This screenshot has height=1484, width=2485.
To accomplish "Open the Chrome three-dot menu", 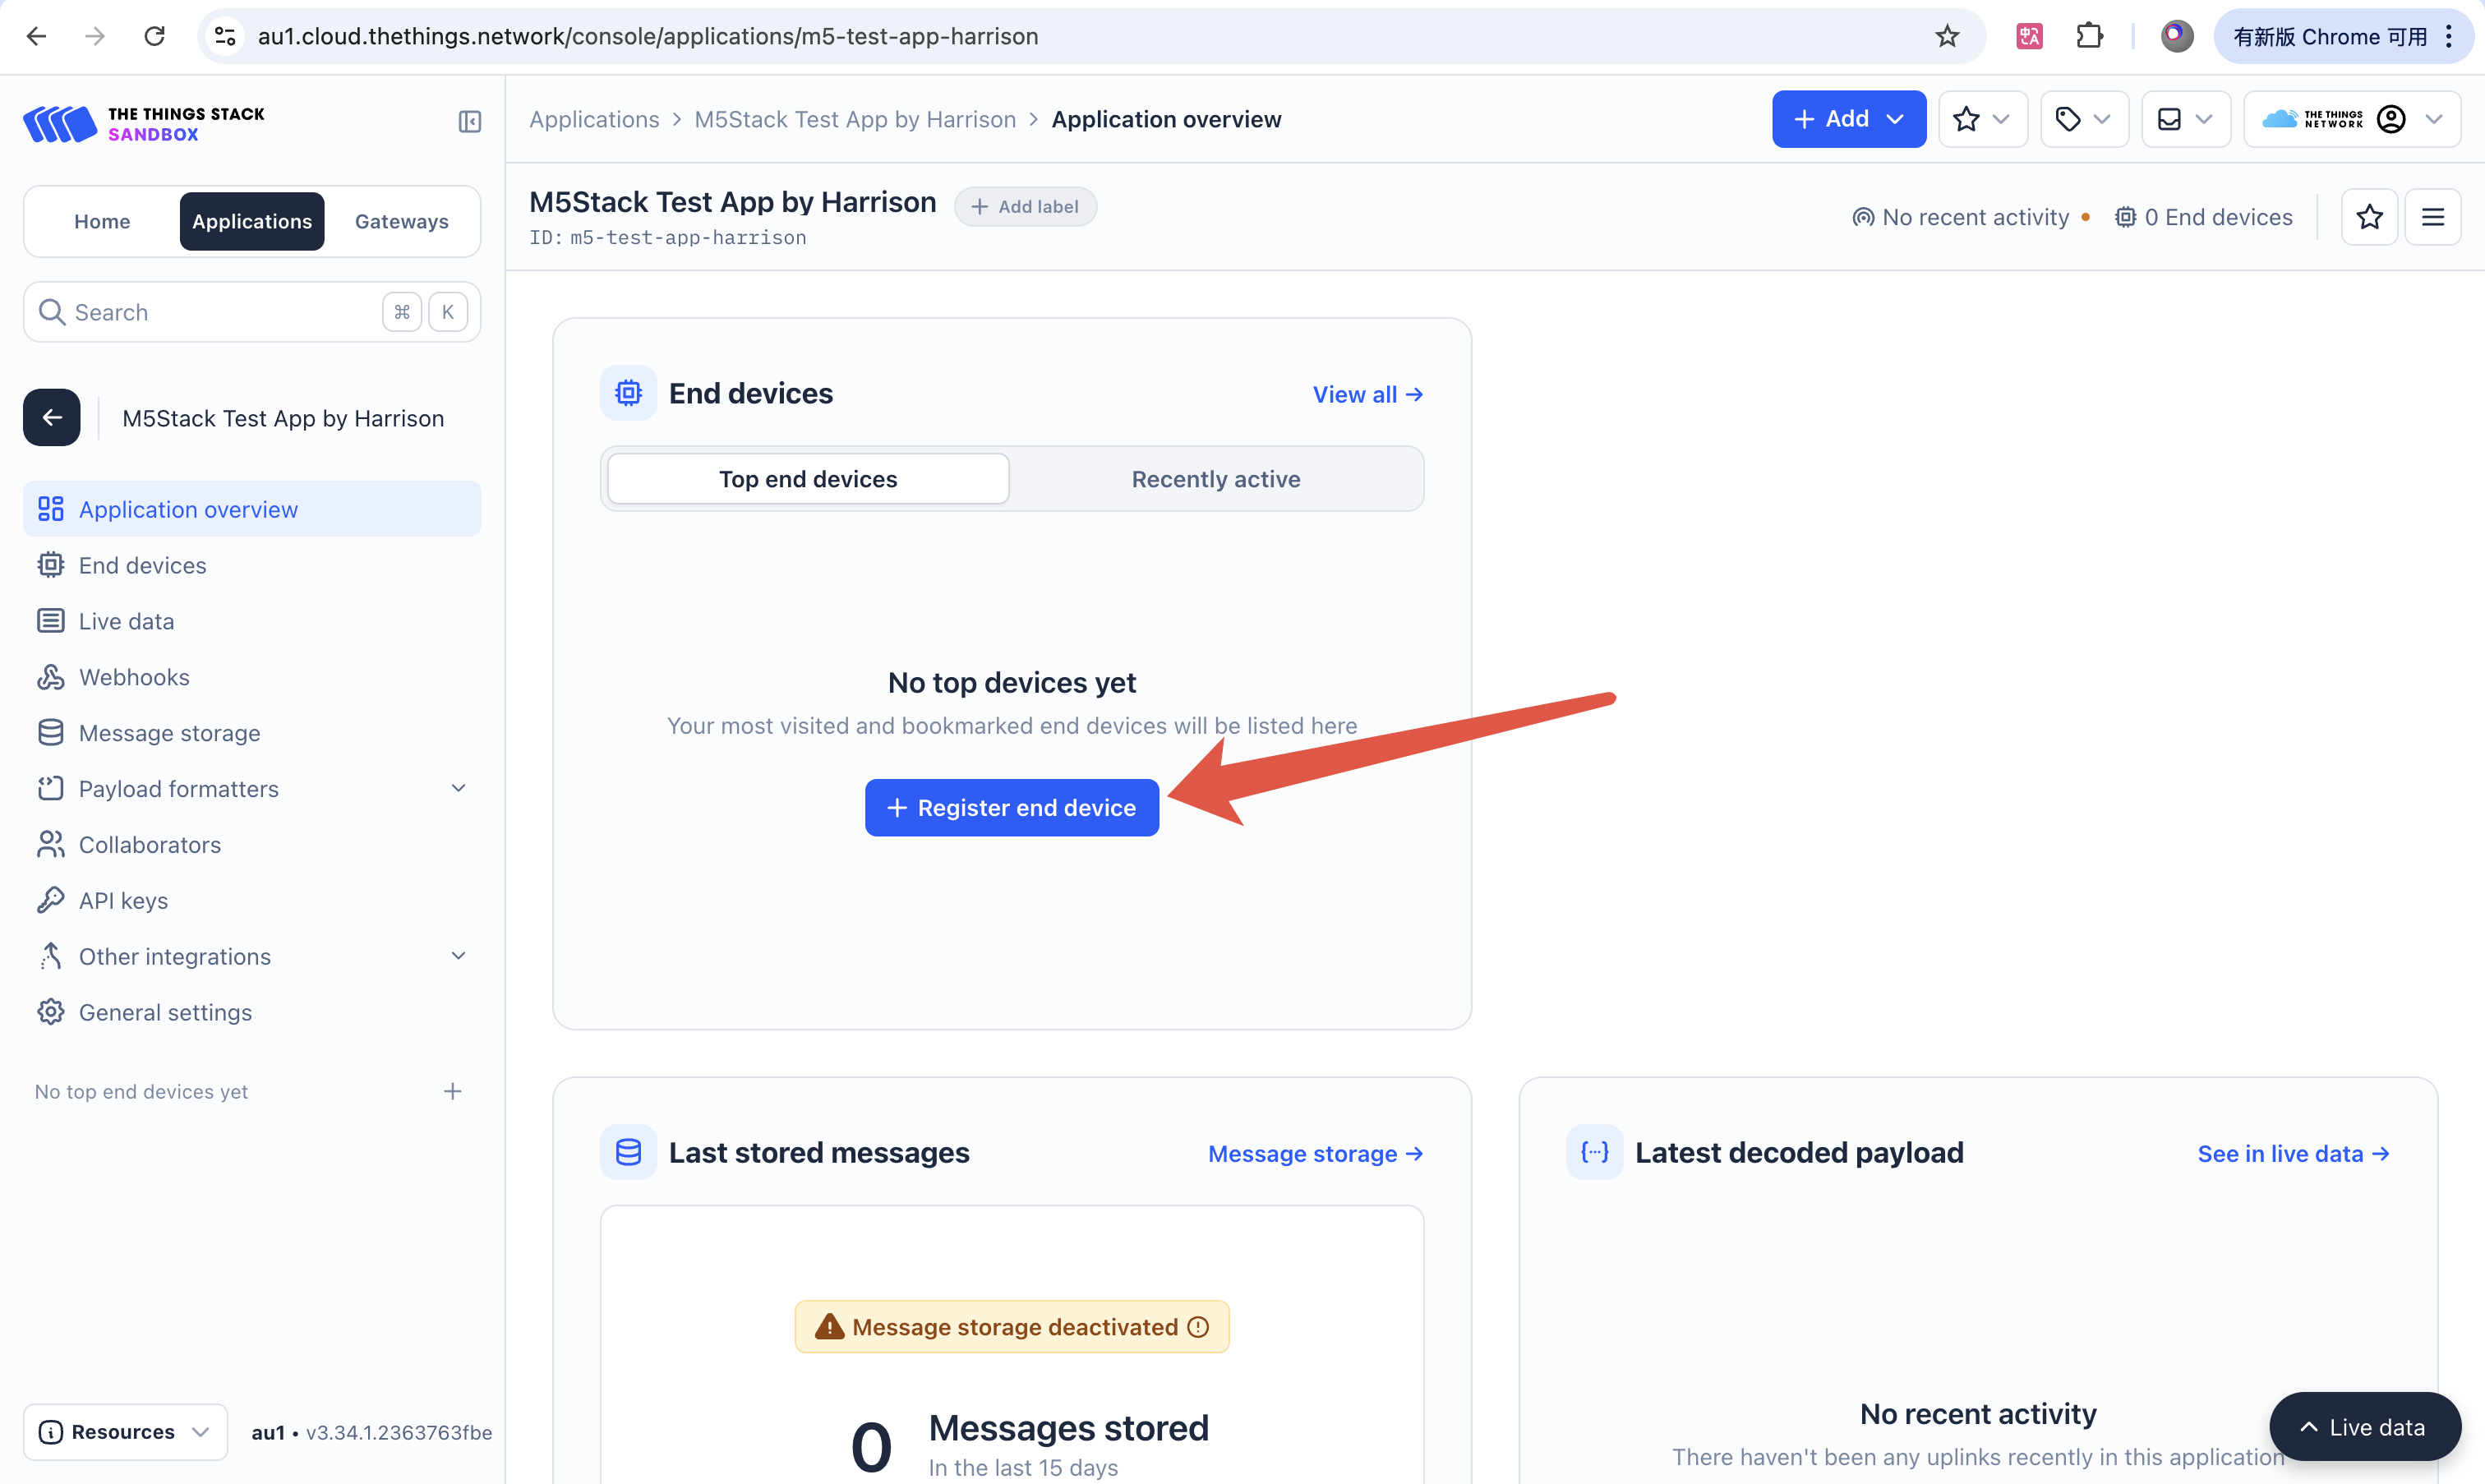I will (x=2449, y=37).
